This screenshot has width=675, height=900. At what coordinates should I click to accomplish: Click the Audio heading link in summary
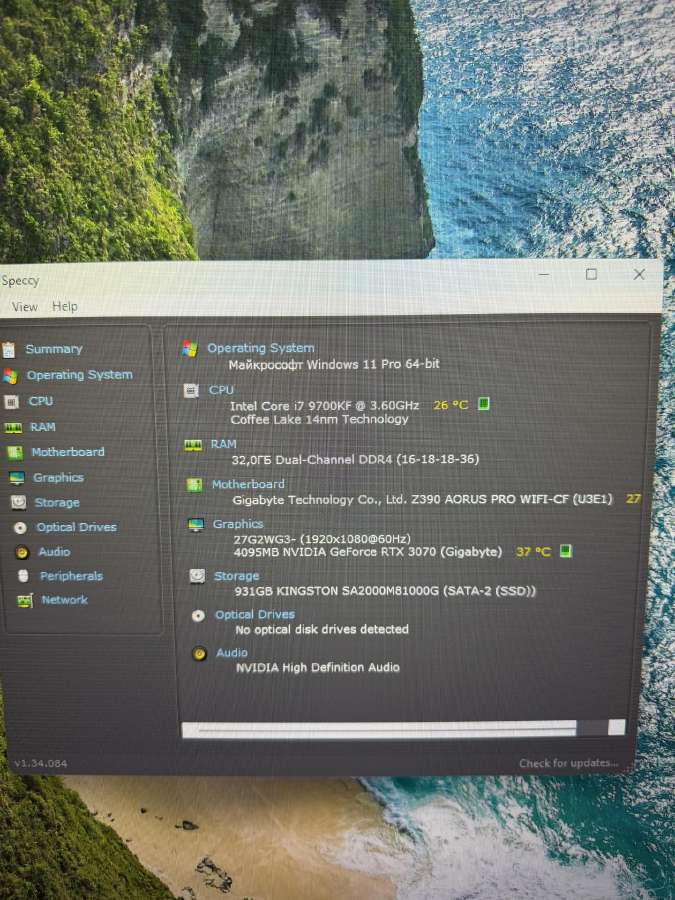tap(232, 653)
